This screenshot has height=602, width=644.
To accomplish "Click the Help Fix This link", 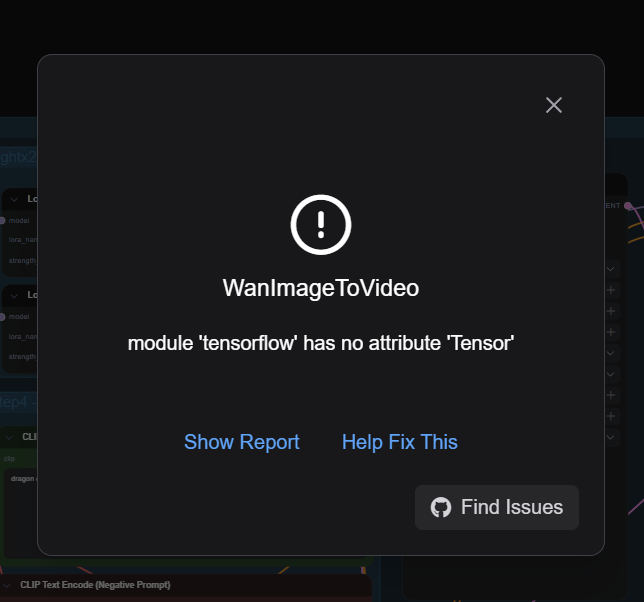I will [x=400, y=442].
